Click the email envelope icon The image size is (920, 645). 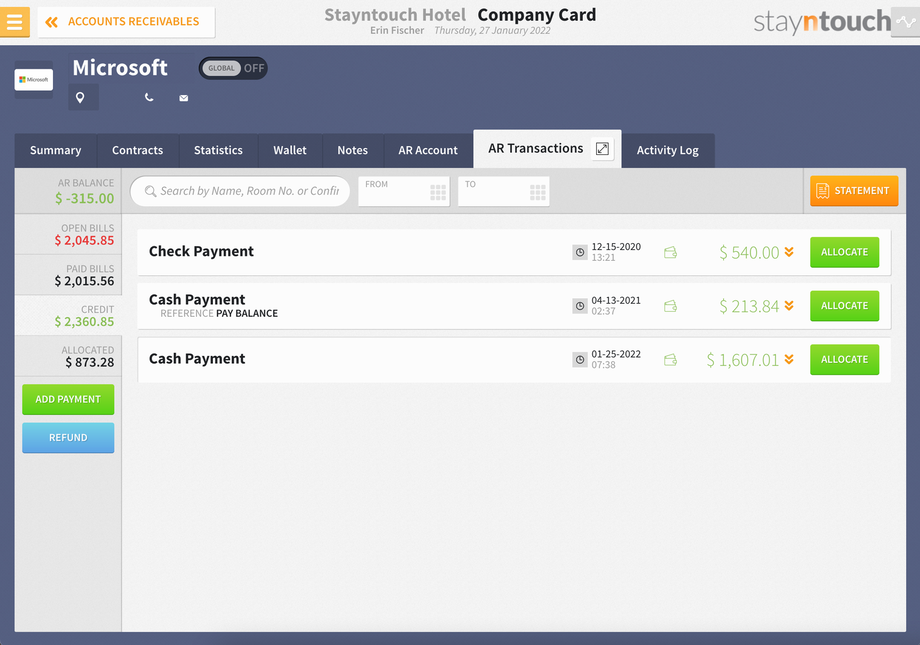pyautogui.click(x=184, y=98)
